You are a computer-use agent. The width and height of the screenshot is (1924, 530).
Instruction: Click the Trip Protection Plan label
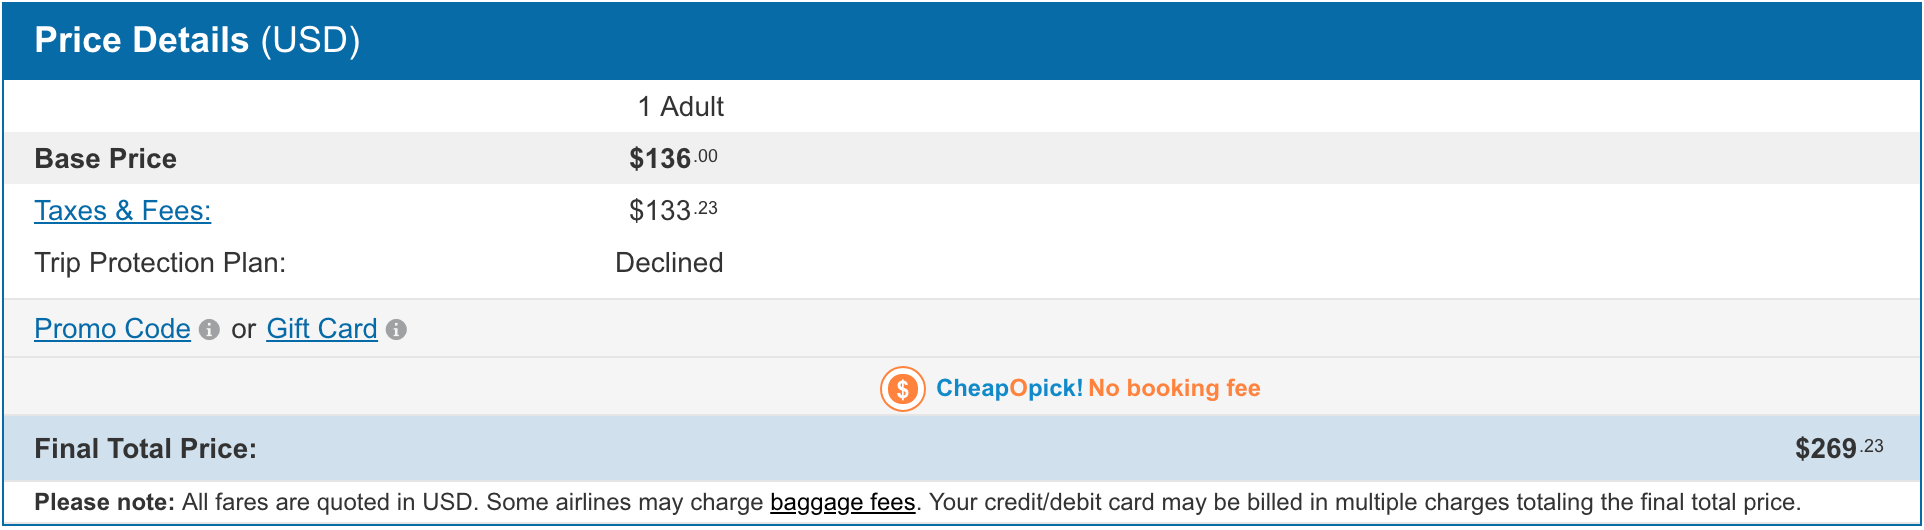click(160, 263)
